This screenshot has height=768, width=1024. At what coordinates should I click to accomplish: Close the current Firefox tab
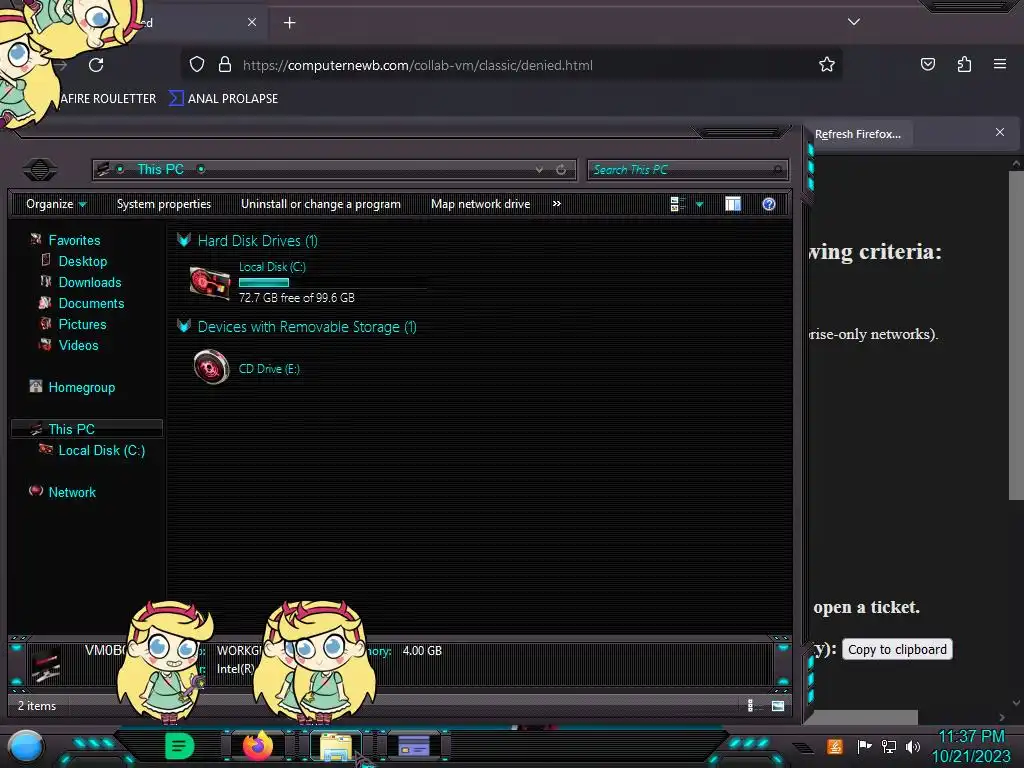coord(252,22)
